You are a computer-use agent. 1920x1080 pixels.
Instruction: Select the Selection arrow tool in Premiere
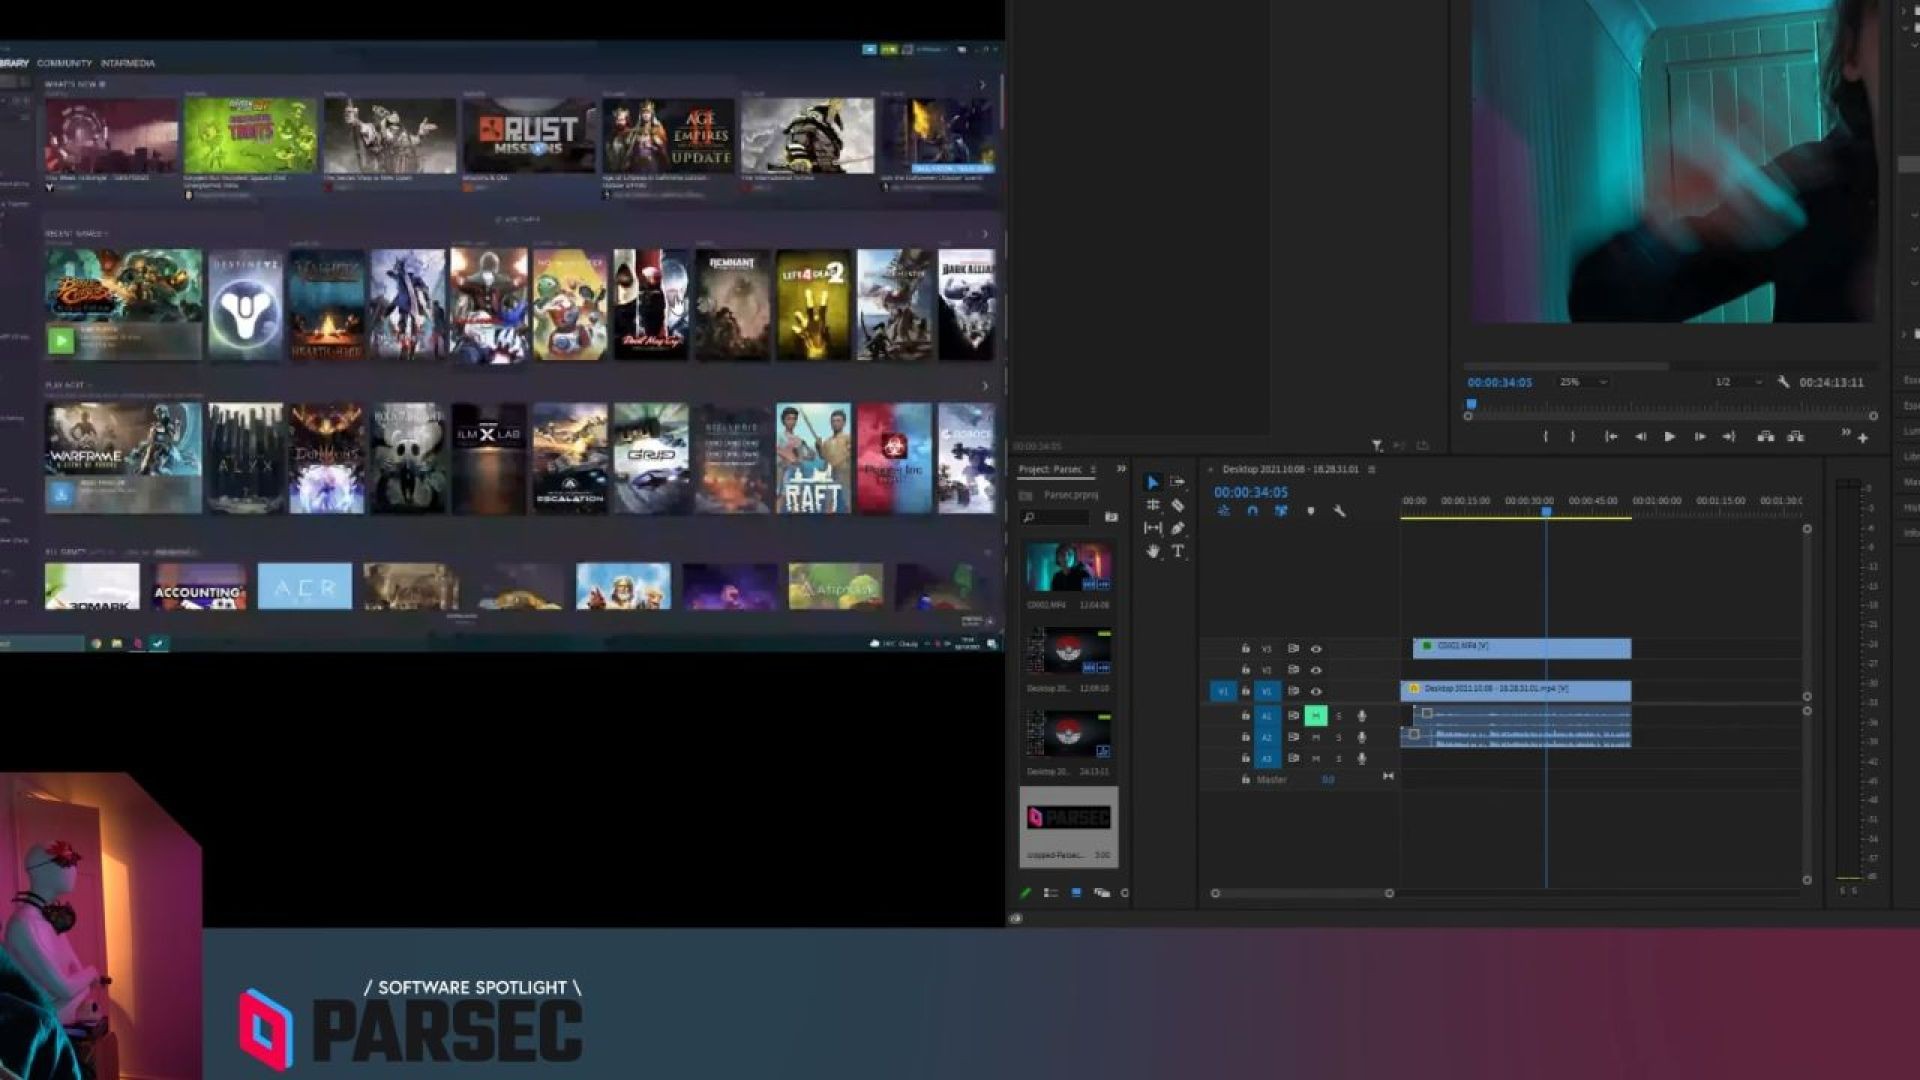(1152, 482)
